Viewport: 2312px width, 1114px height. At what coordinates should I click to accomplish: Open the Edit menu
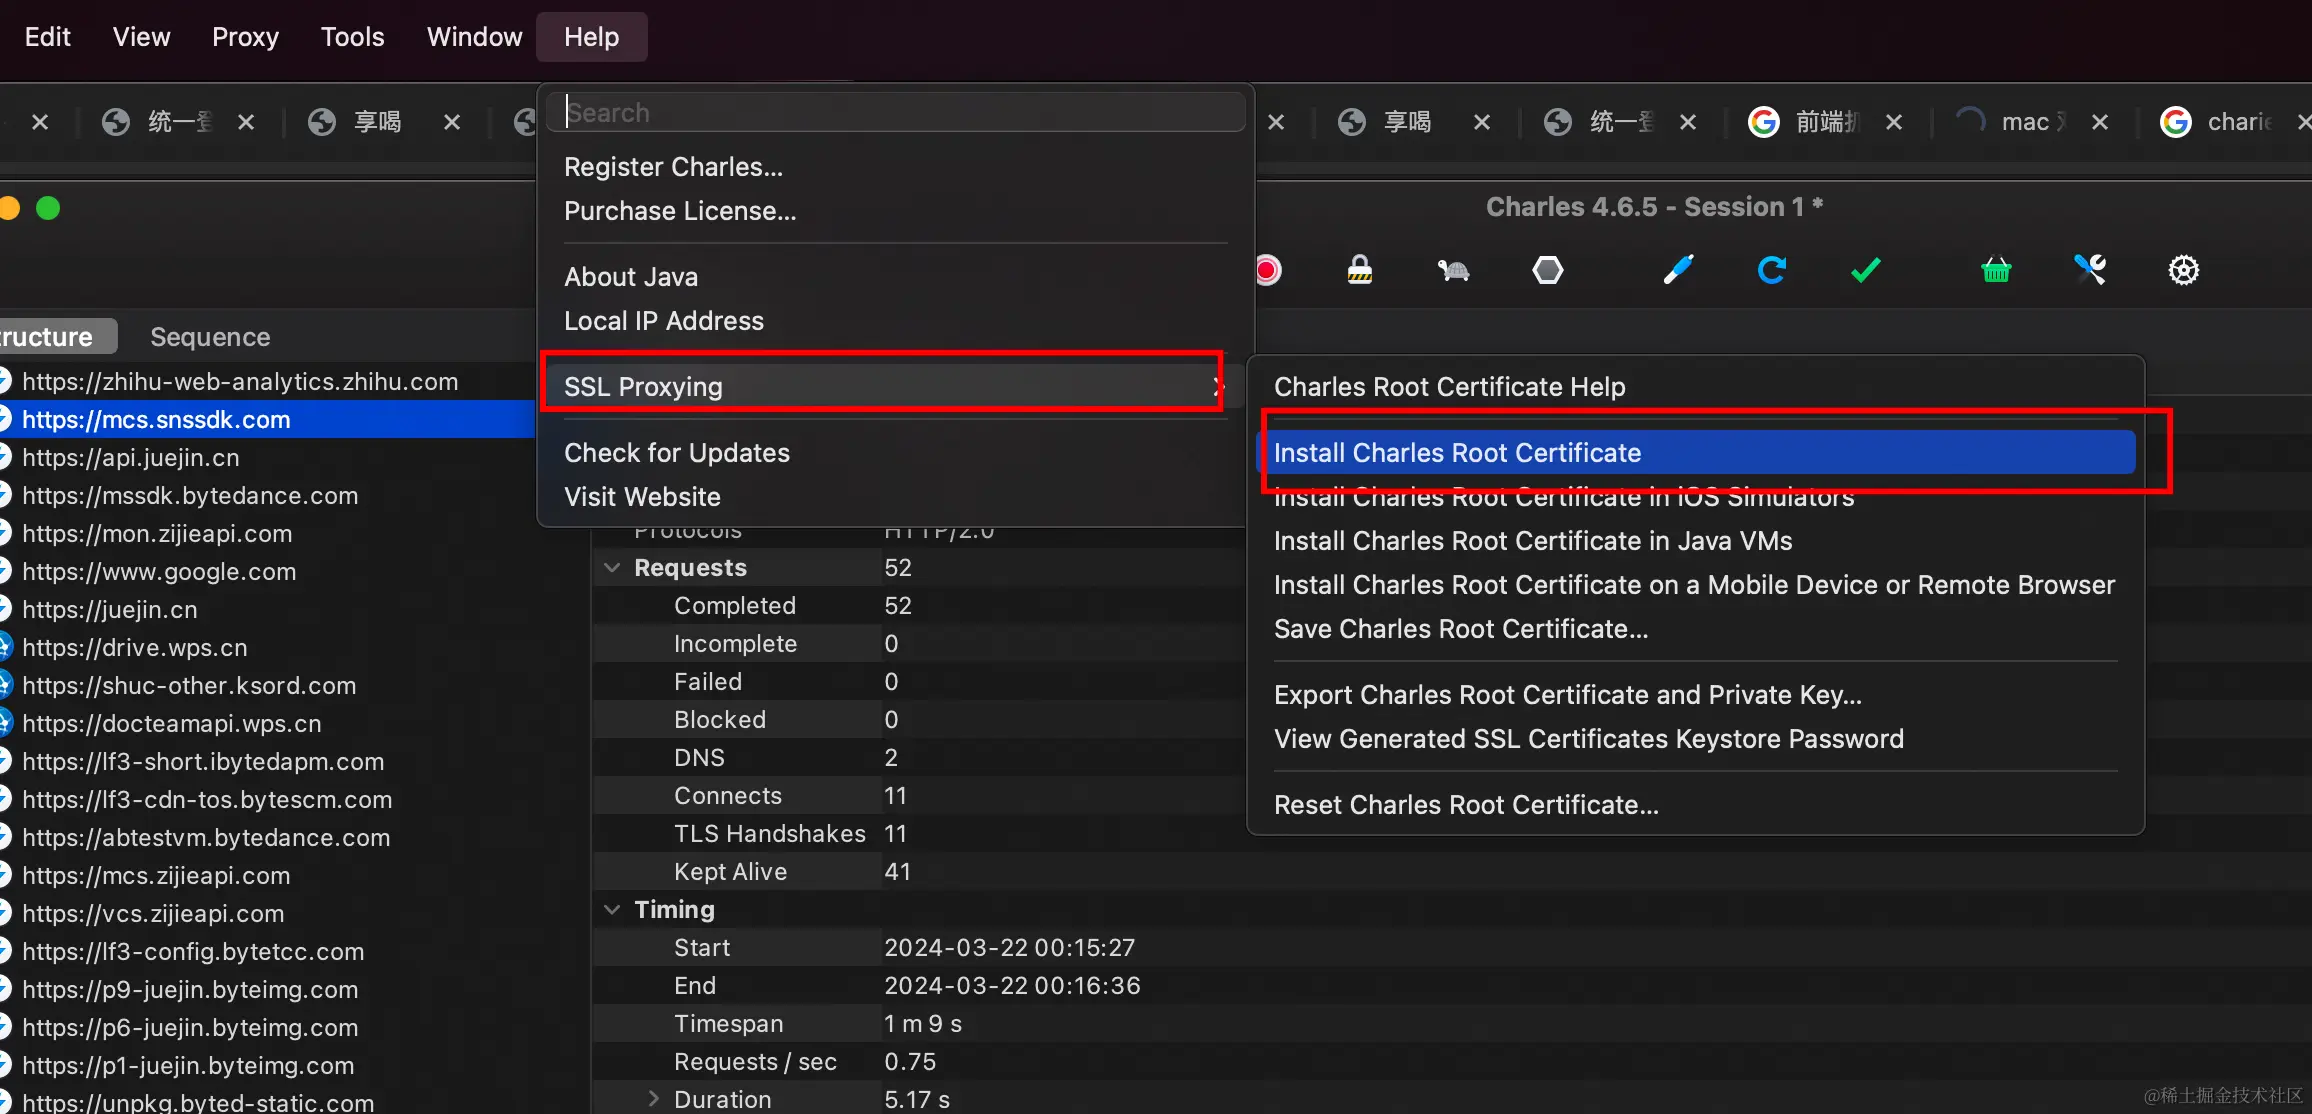tap(47, 37)
